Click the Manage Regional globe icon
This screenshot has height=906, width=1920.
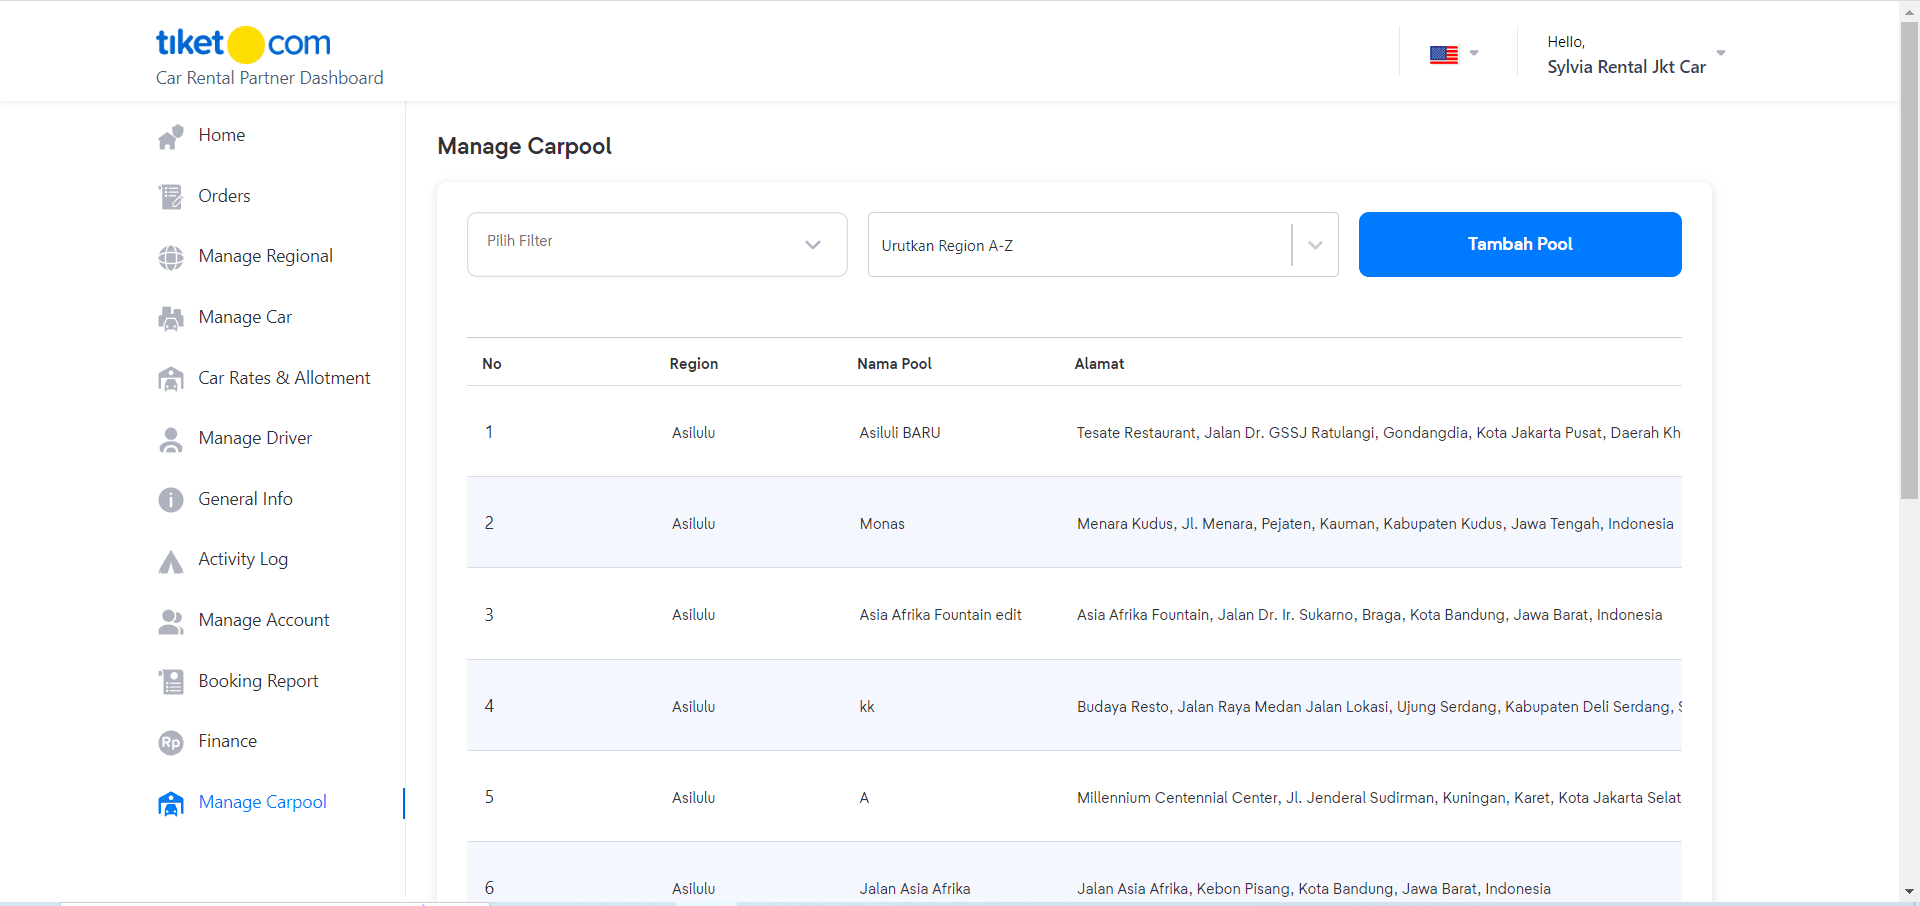click(171, 258)
